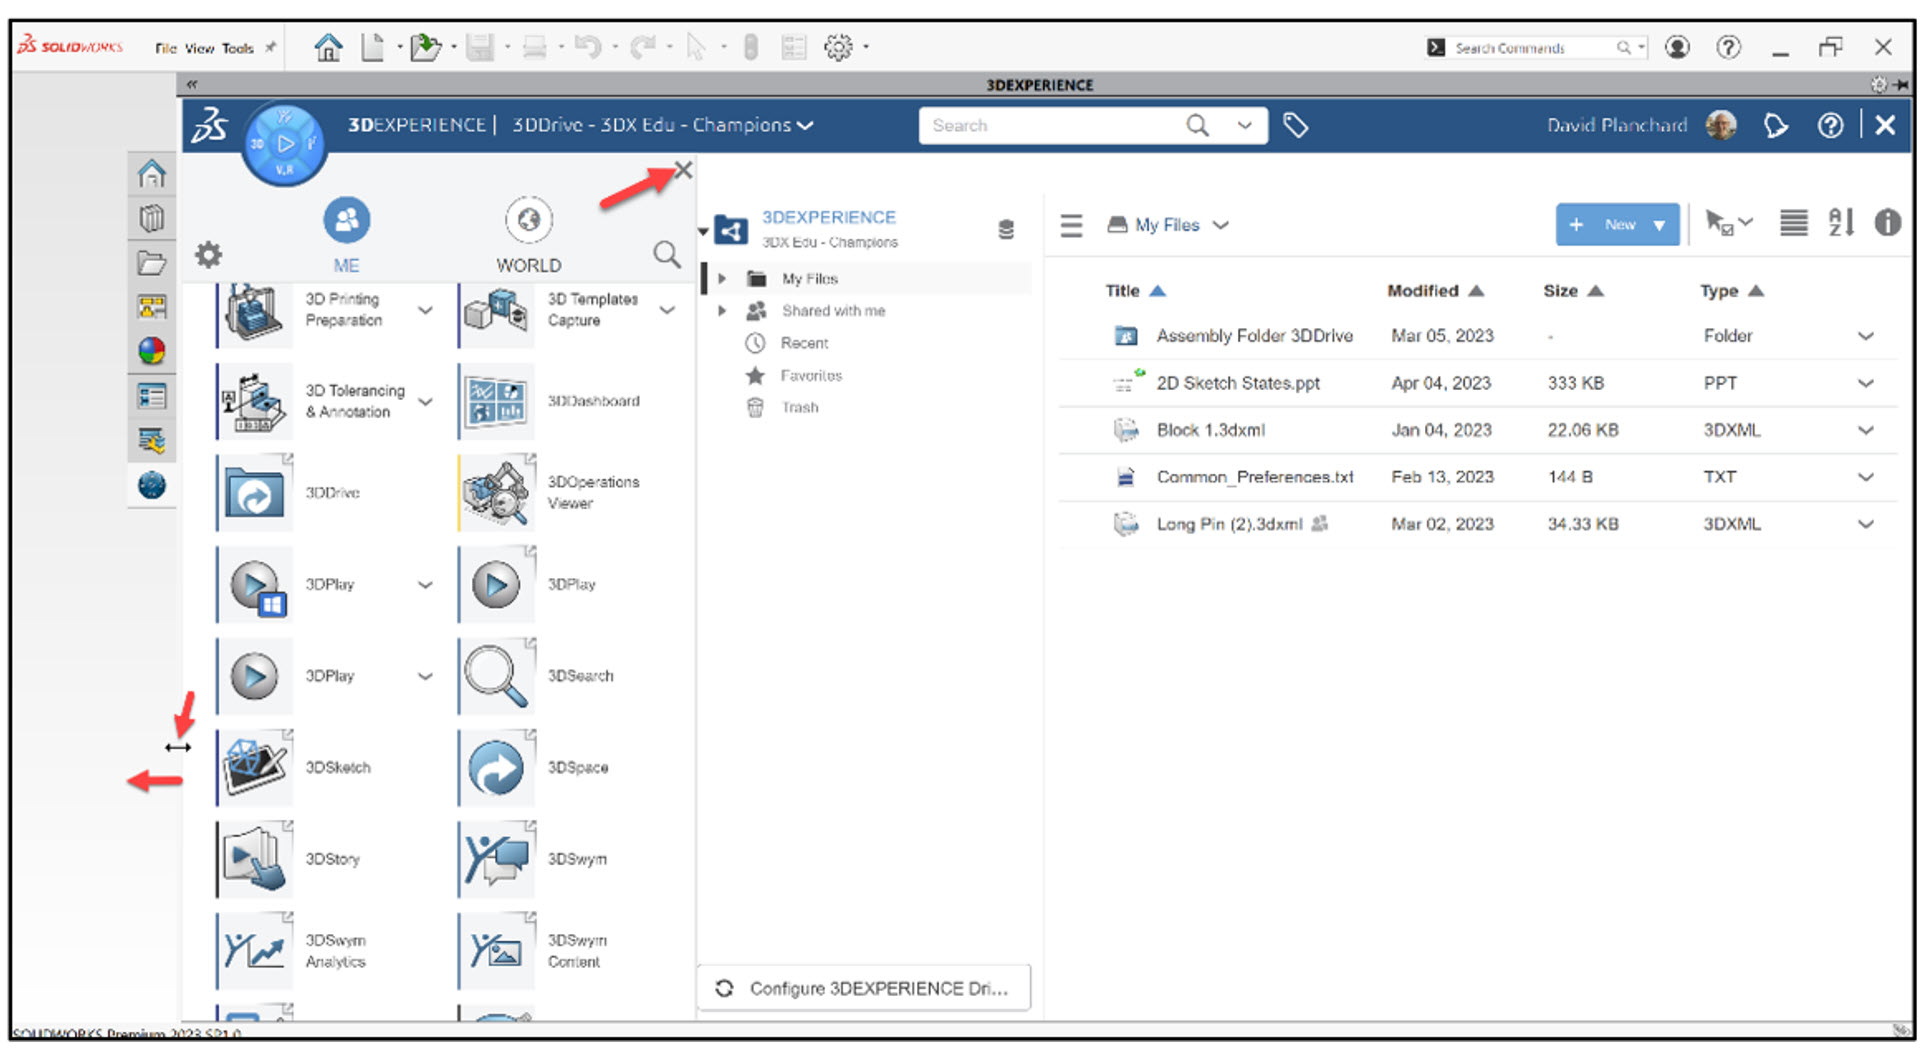Image resolution: width=1929 pixels, height=1048 pixels.
Task: Toggle the list view layout option
Action: tap(1793, 223)
